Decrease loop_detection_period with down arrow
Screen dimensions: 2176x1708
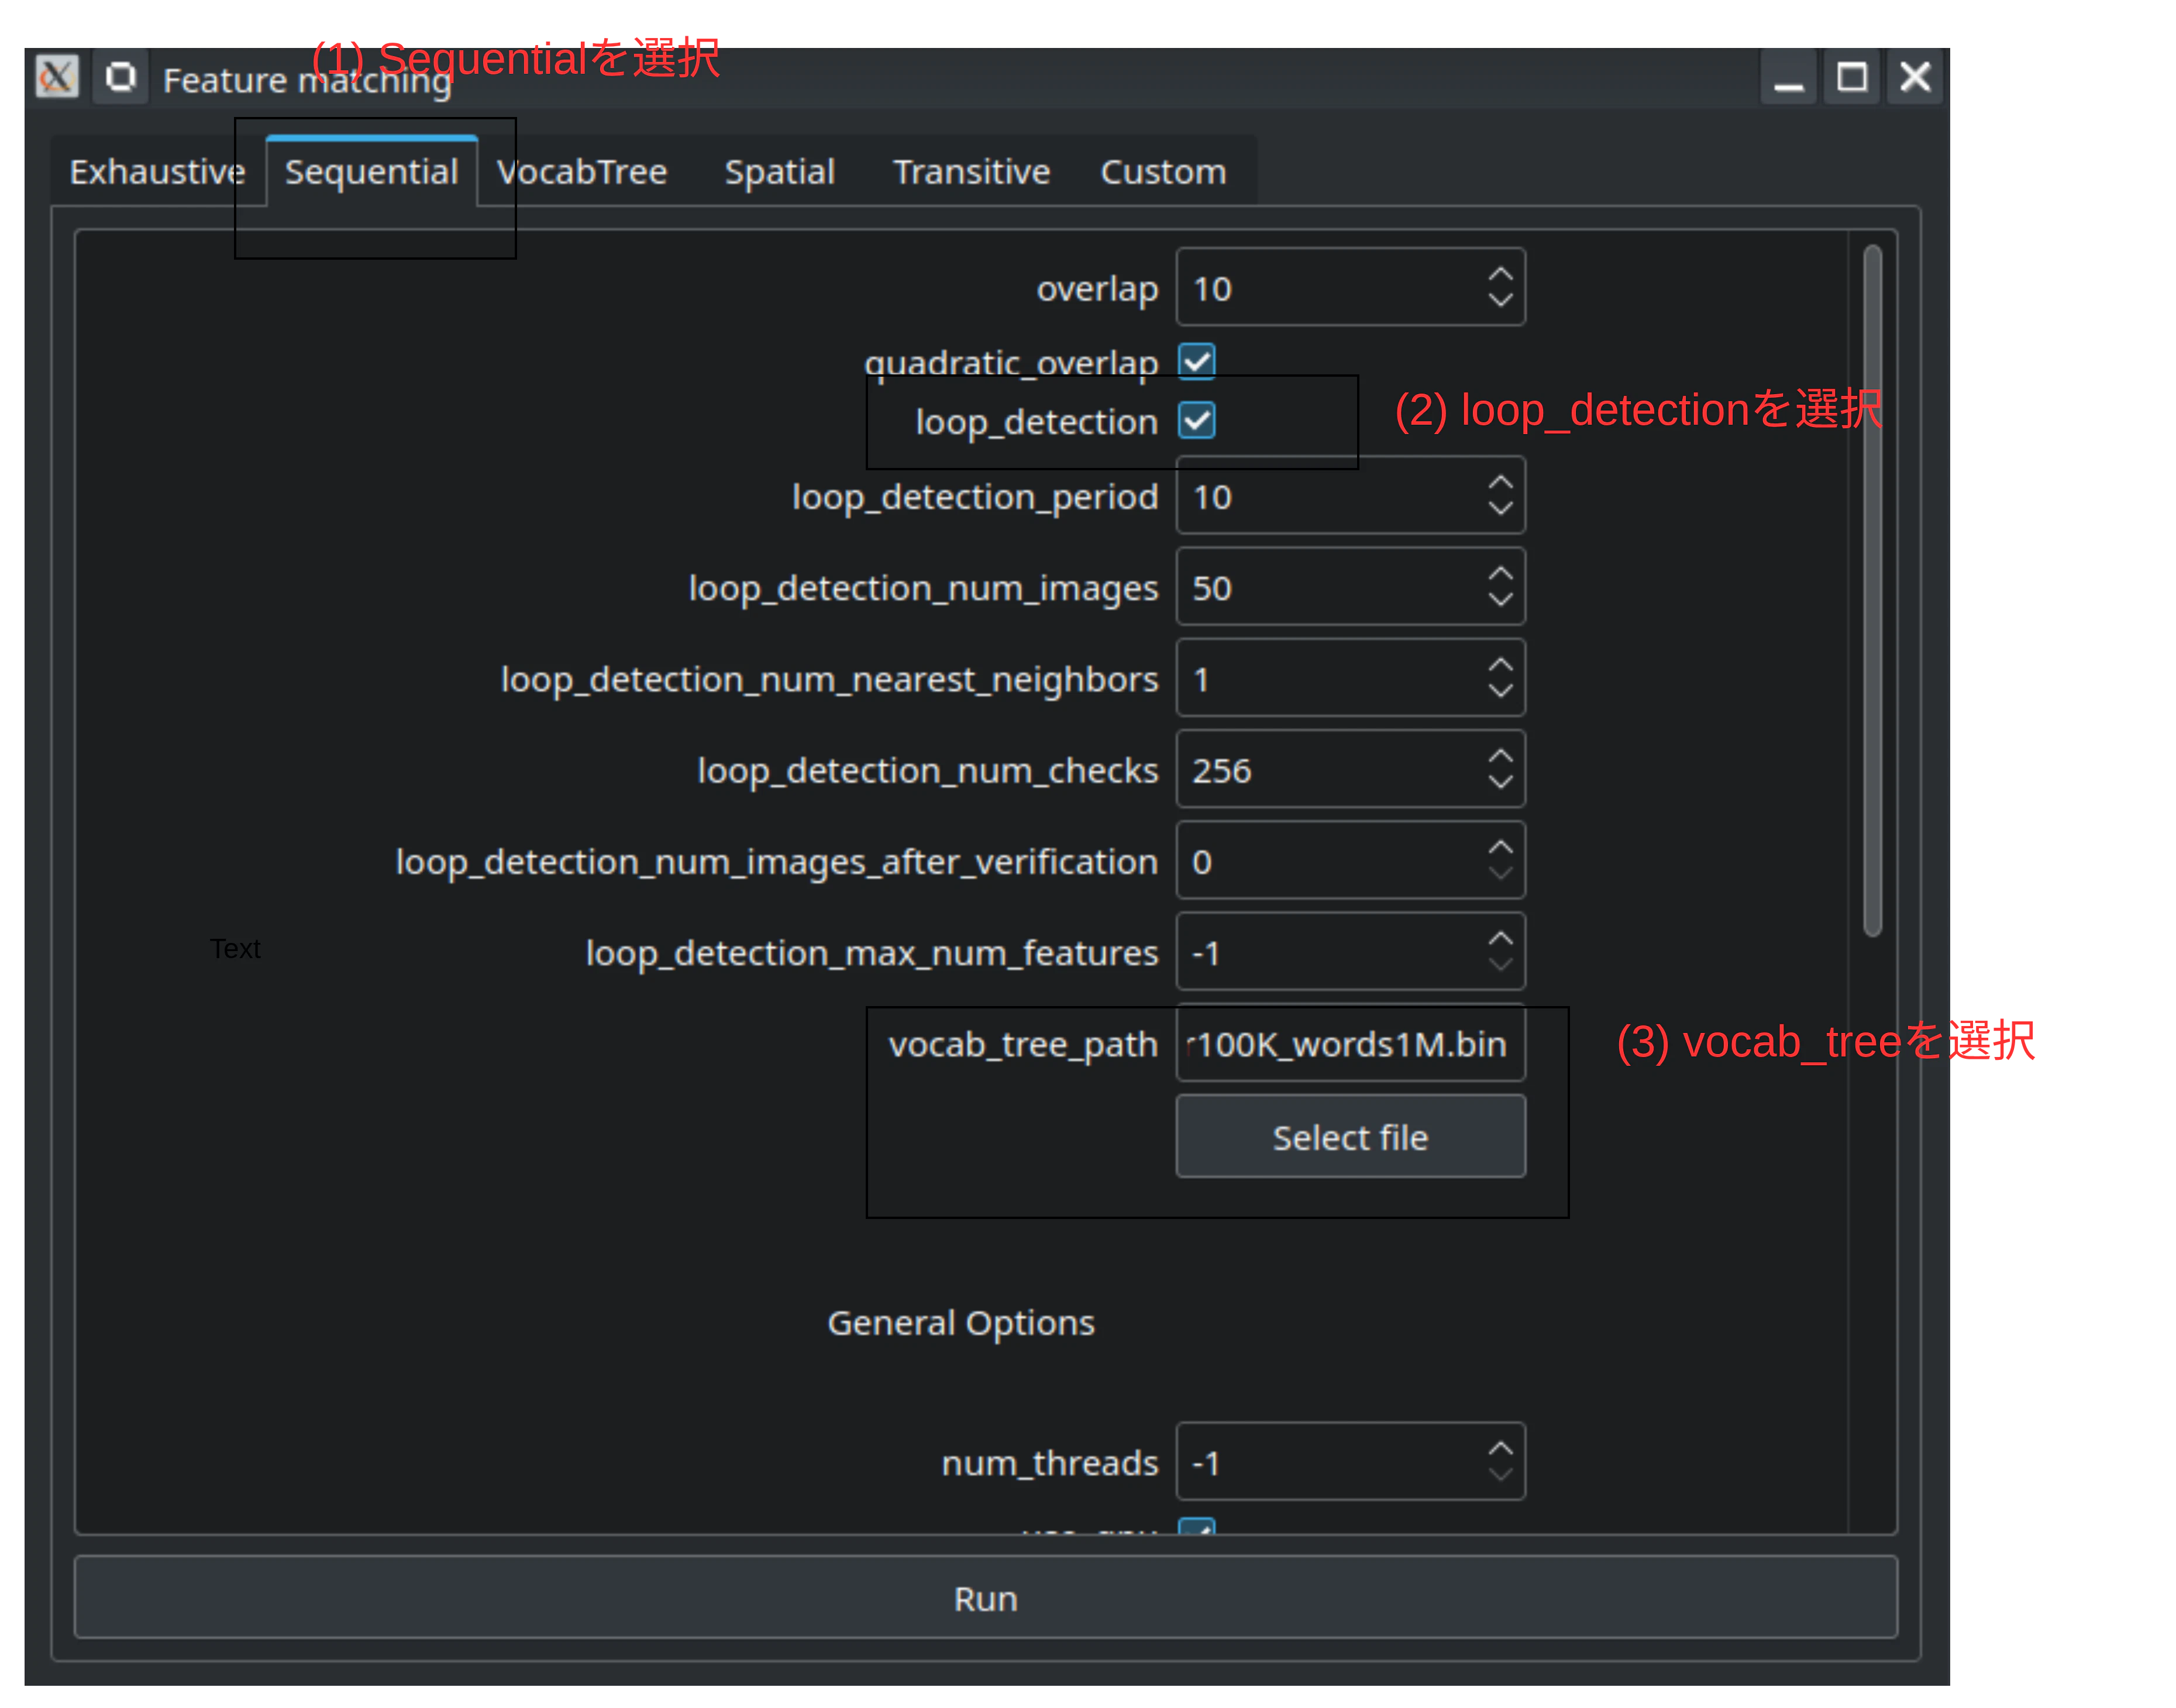1500,508
